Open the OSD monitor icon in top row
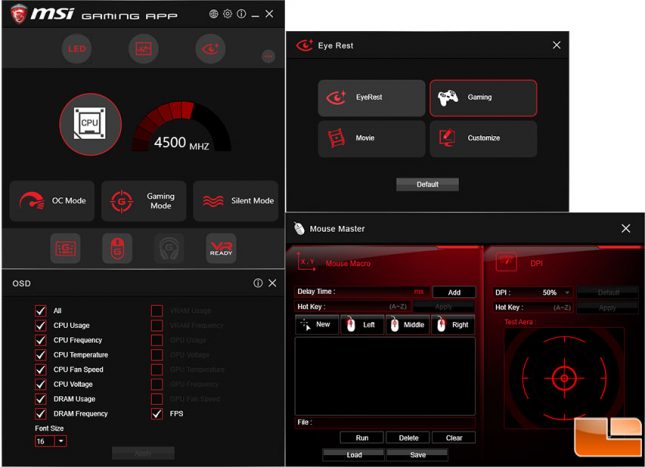Screen dimensions: 645x467 point(144,49)
